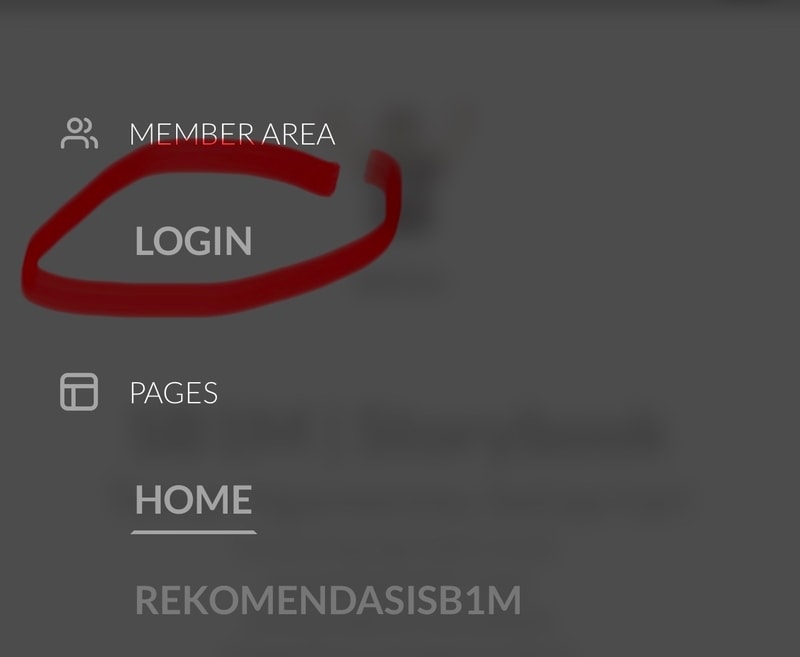Click the active HOME menu item

click(x=193, y=499)
